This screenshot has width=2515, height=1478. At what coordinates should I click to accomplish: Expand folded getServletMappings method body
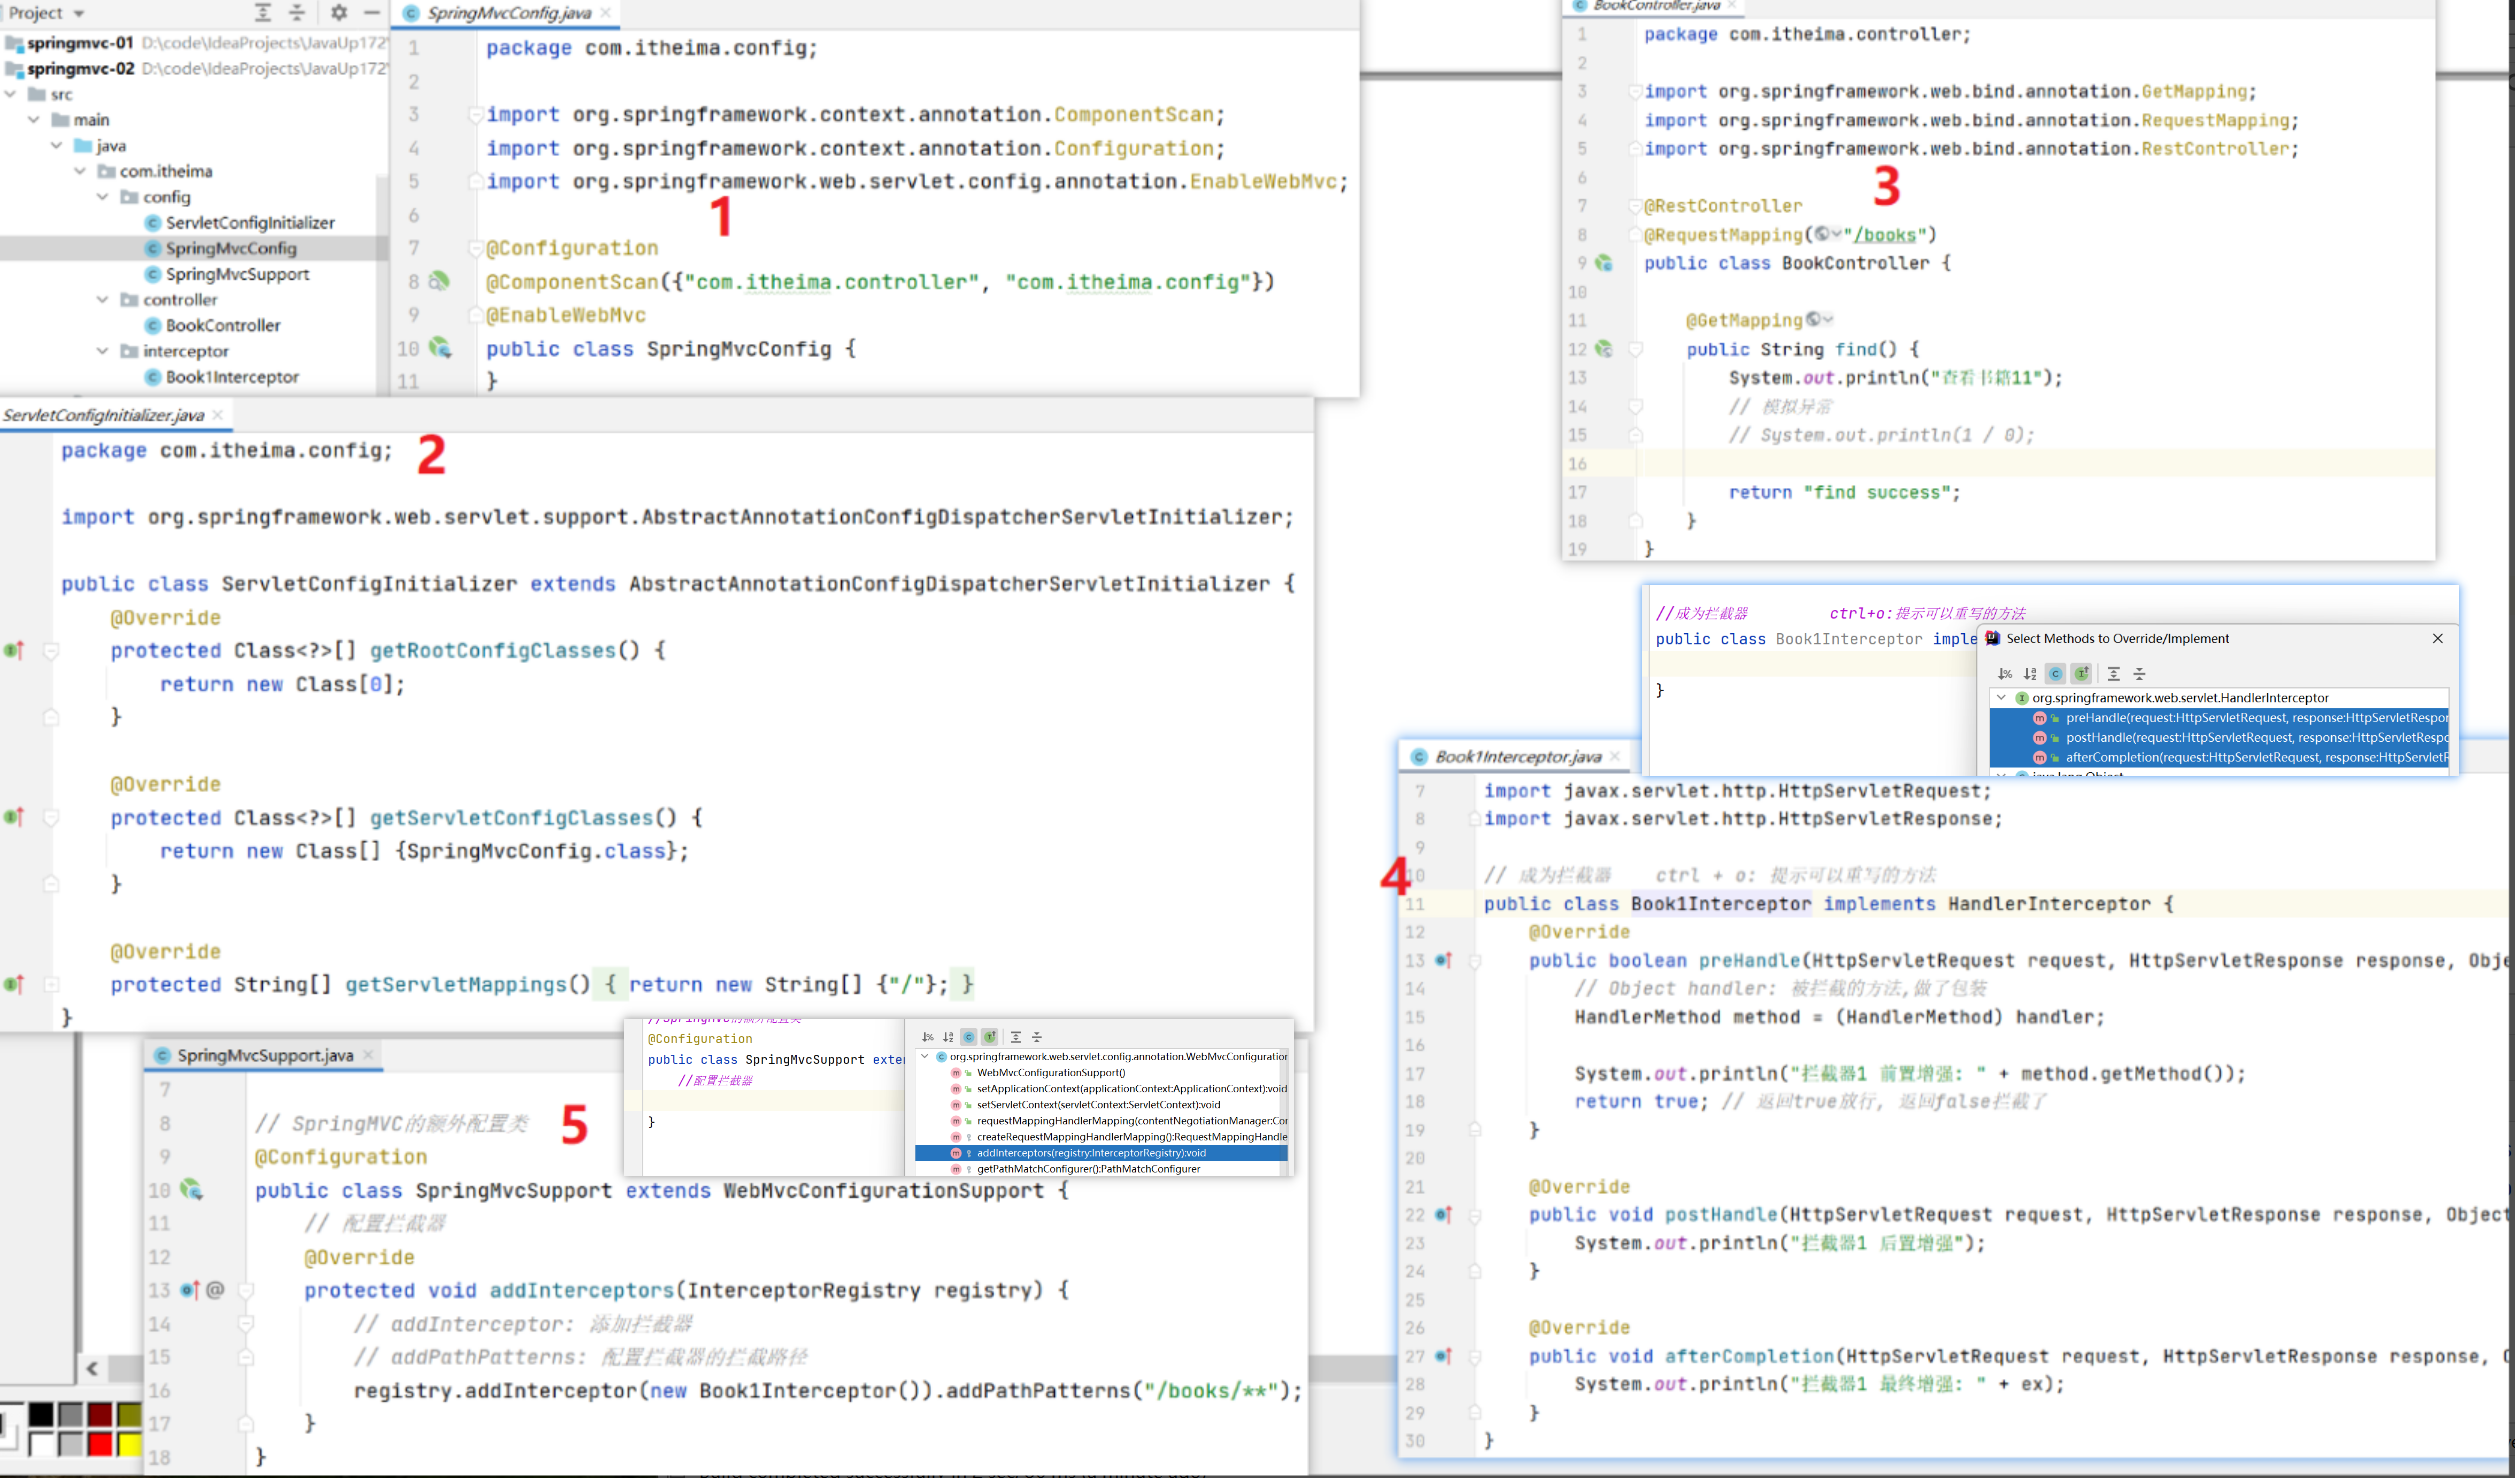click(52, 984)
